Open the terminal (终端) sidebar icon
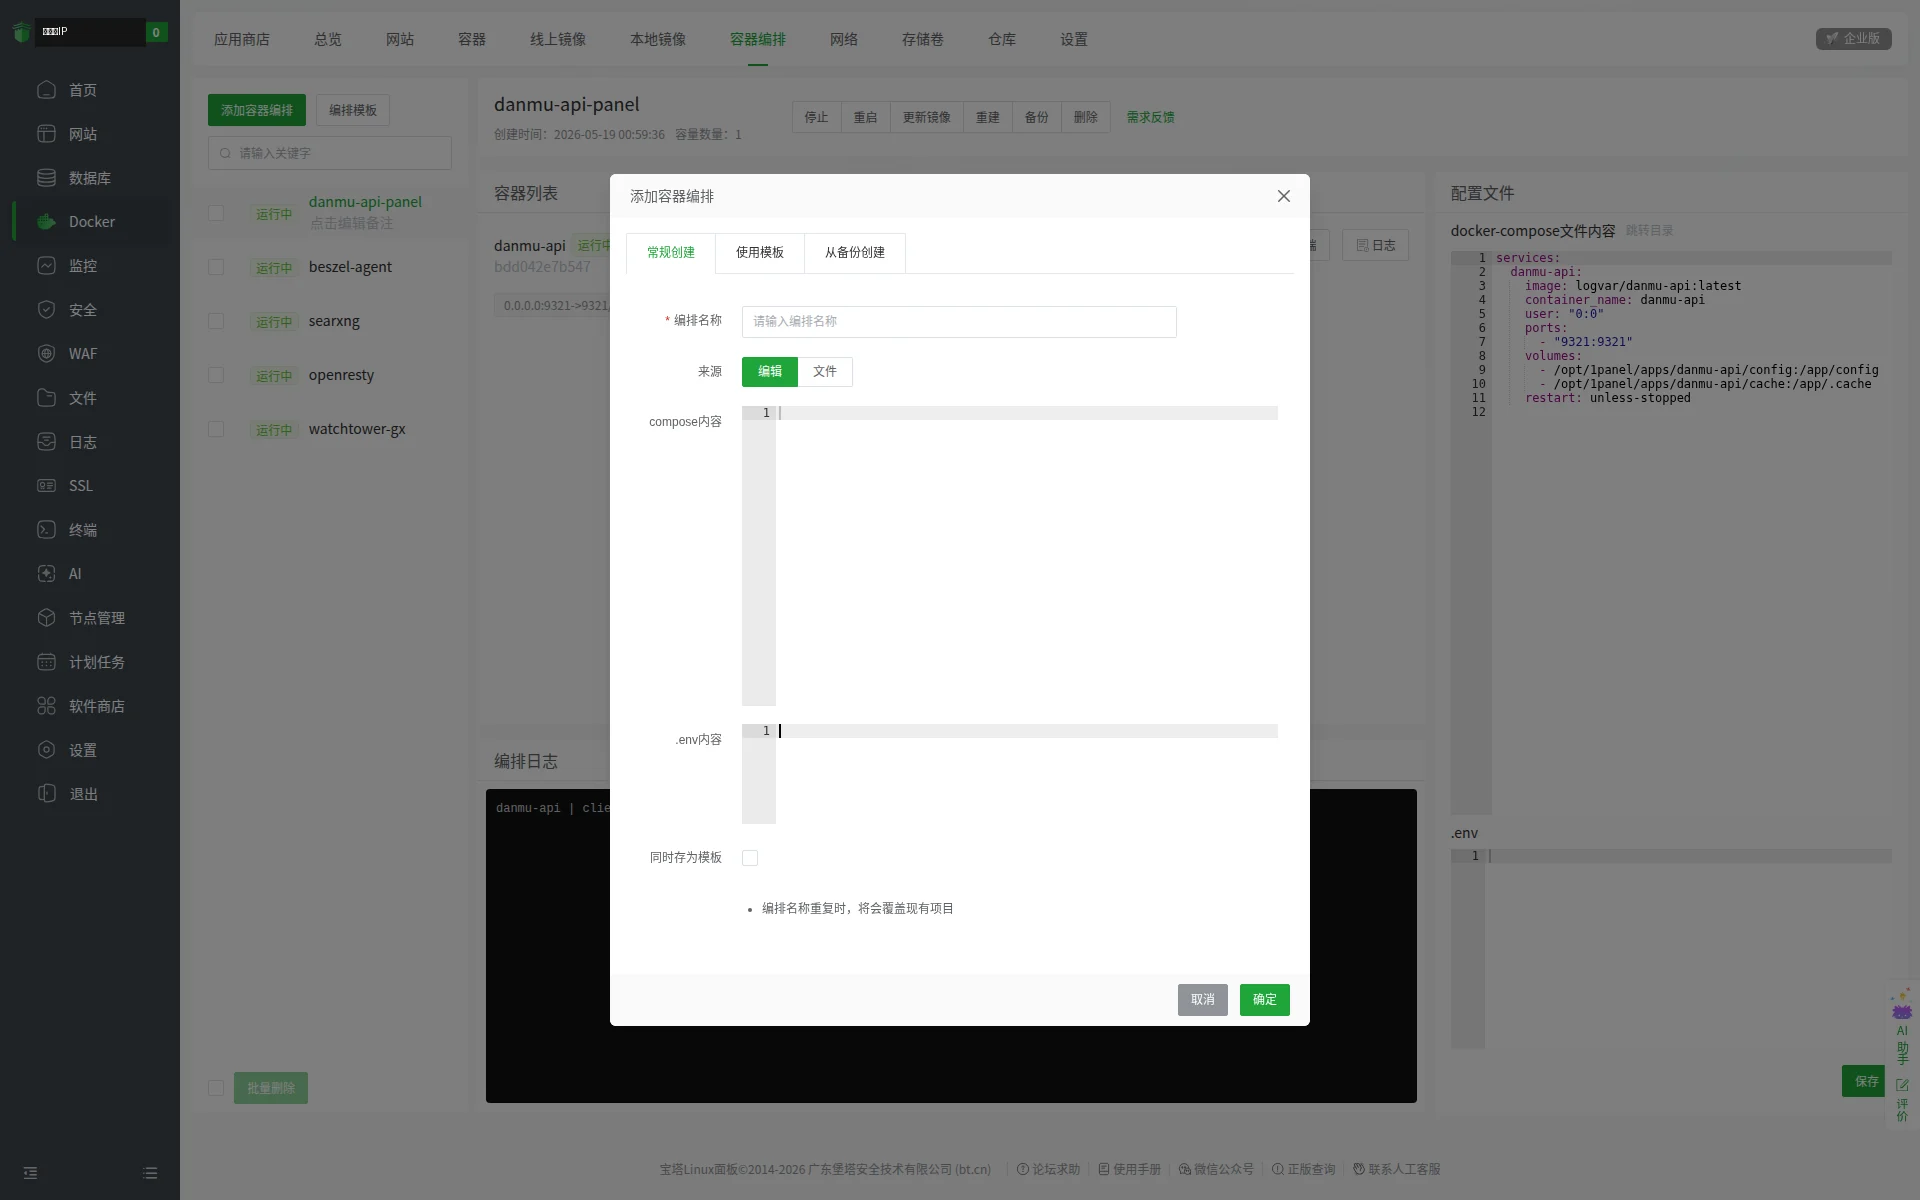1920x1200 pixels. pyautogui.click(x=46, y=530)
